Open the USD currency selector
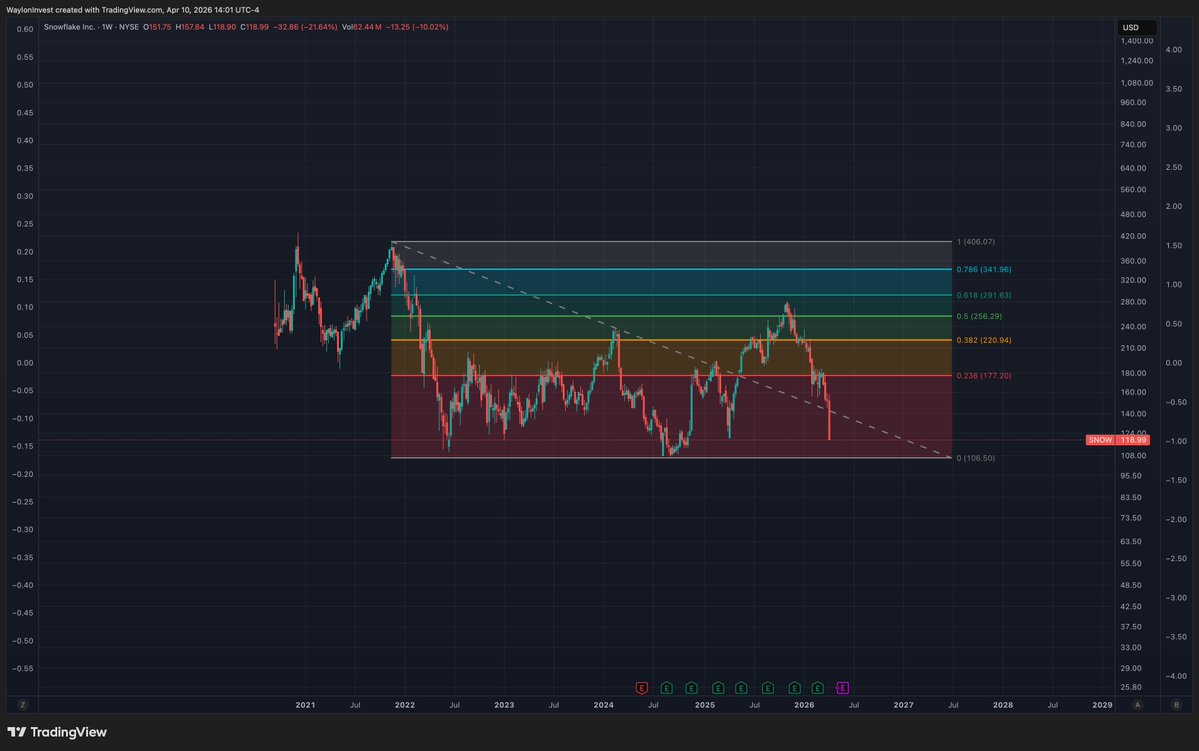 point(1130,27)
